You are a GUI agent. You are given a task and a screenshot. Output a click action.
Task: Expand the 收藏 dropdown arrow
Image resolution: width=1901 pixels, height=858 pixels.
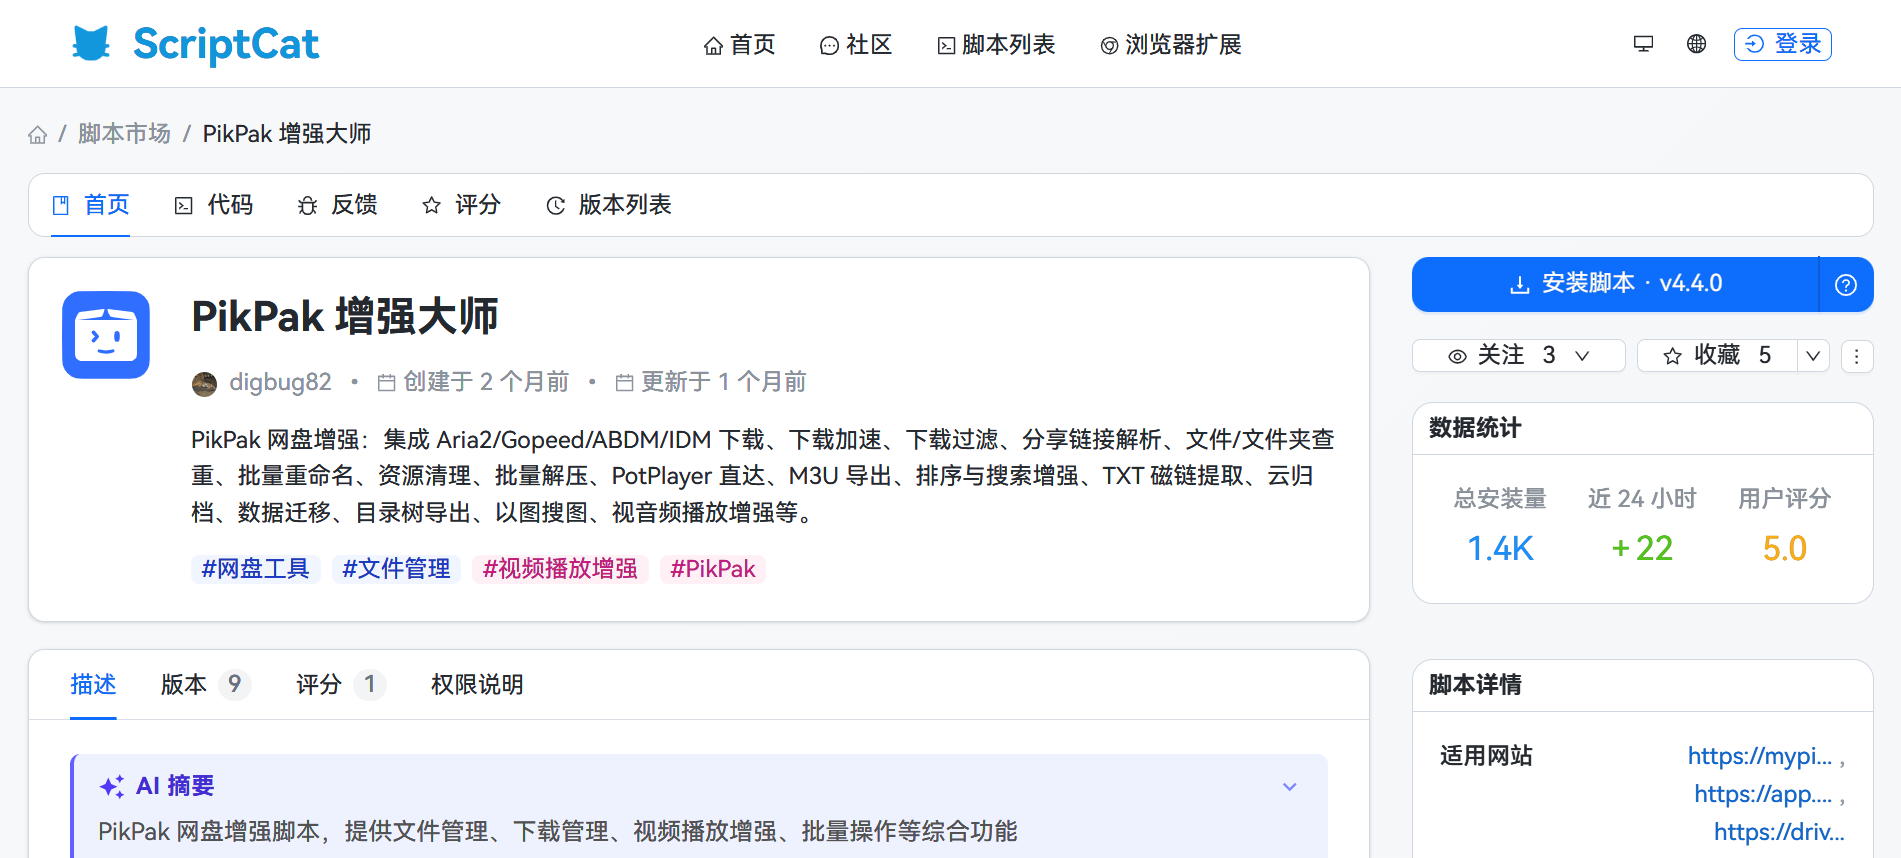point(1813,356)
